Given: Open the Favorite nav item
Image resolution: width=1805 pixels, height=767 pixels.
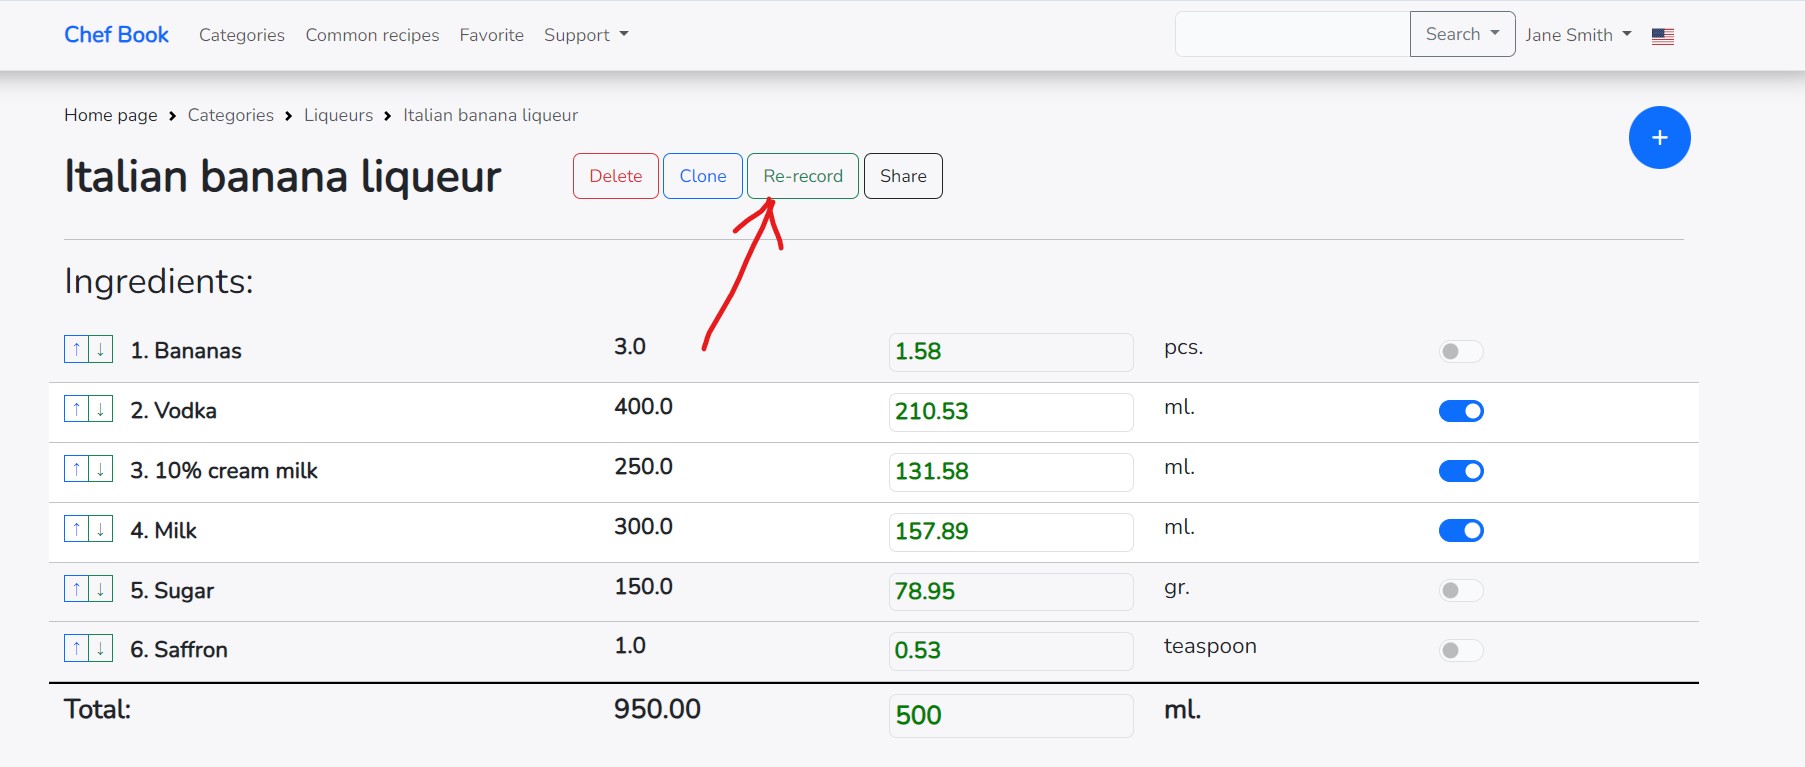Looking at the screenshot, I should [x=491, y=35].
